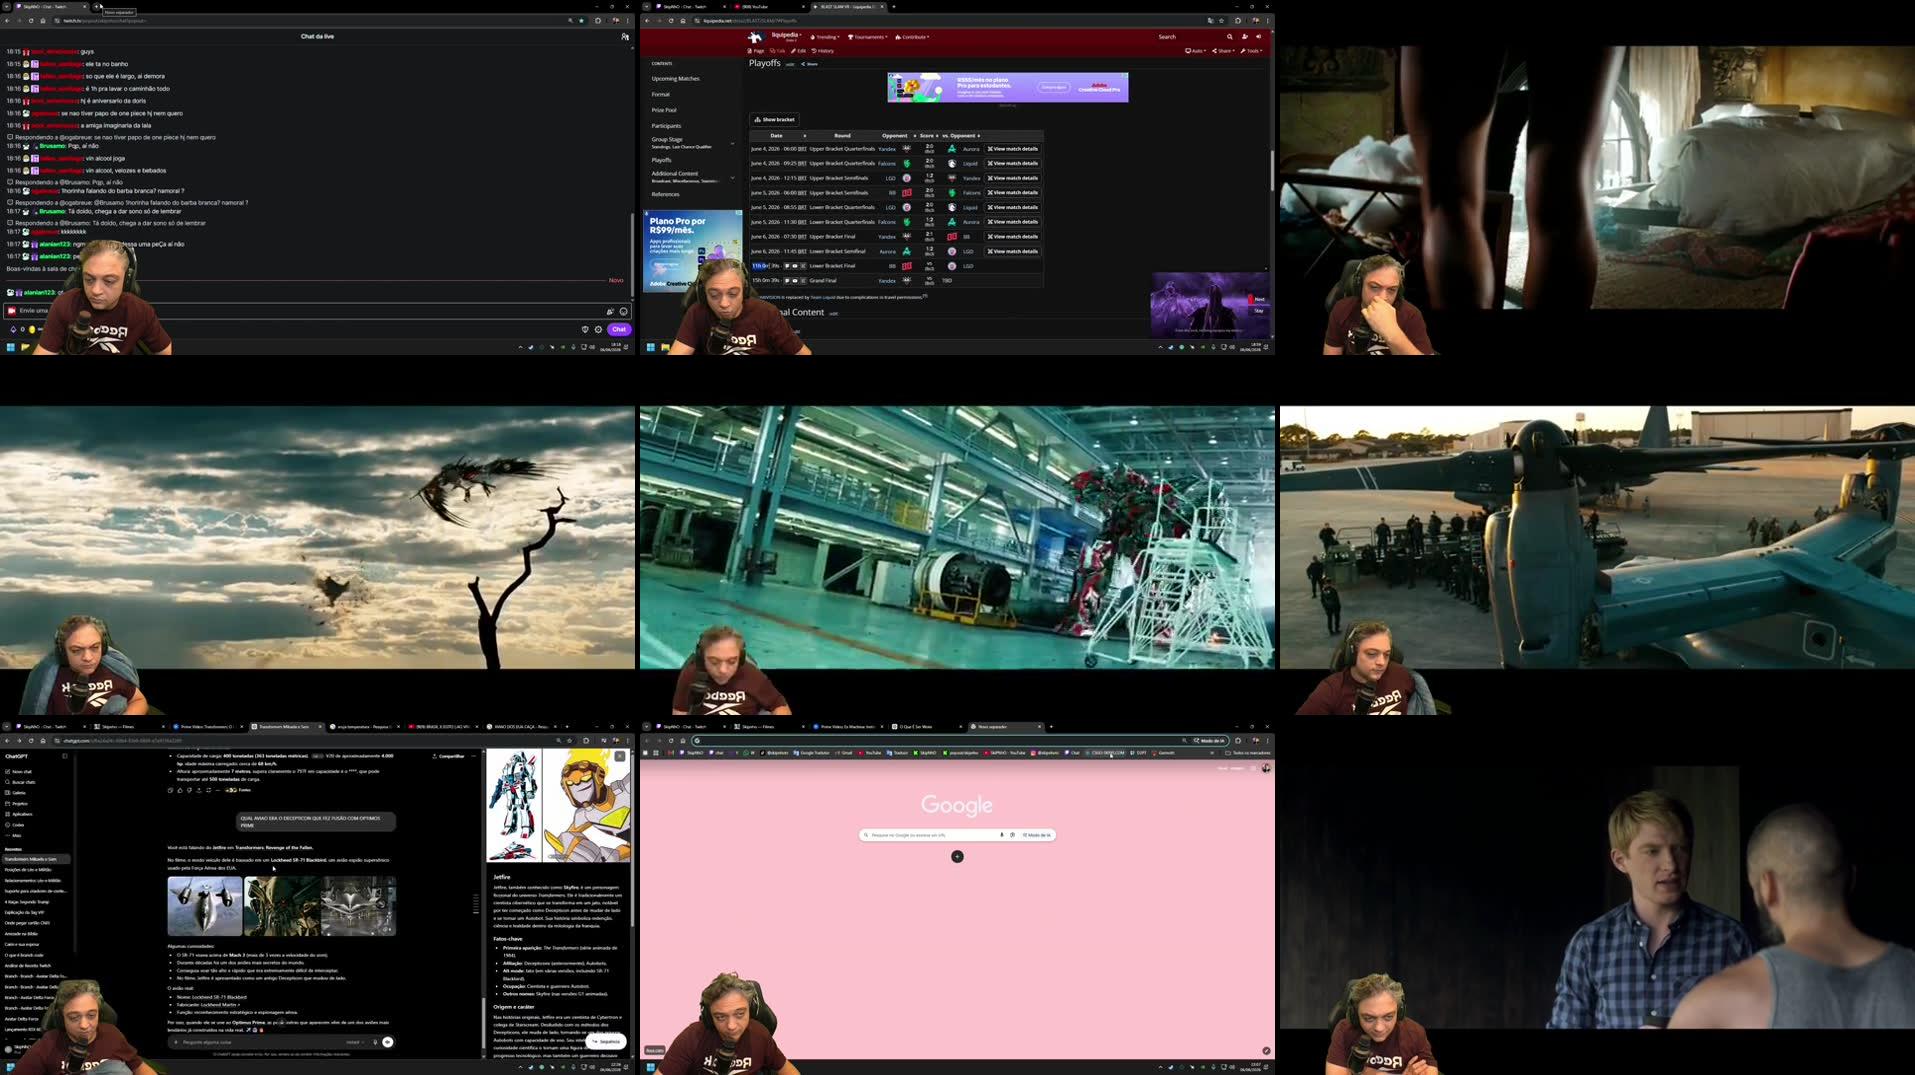The image size is (1915, 1075).
Task: Click the Compartilhar share button in ChatGPT
Action: click(448, 756)
